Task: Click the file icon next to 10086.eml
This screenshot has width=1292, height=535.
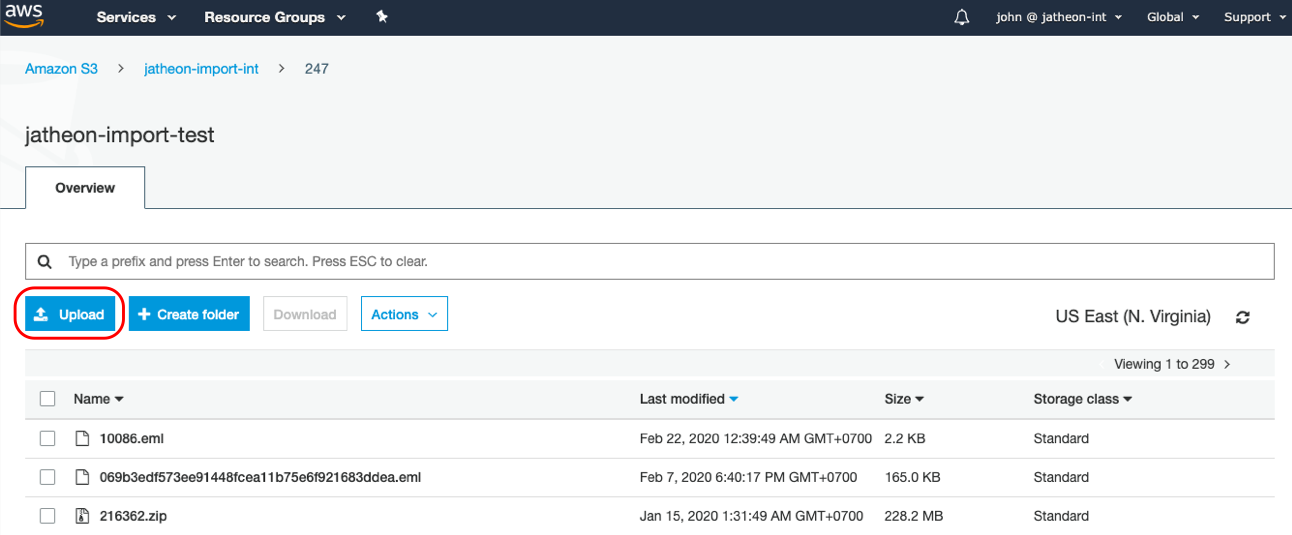Action: click(83, 438)
